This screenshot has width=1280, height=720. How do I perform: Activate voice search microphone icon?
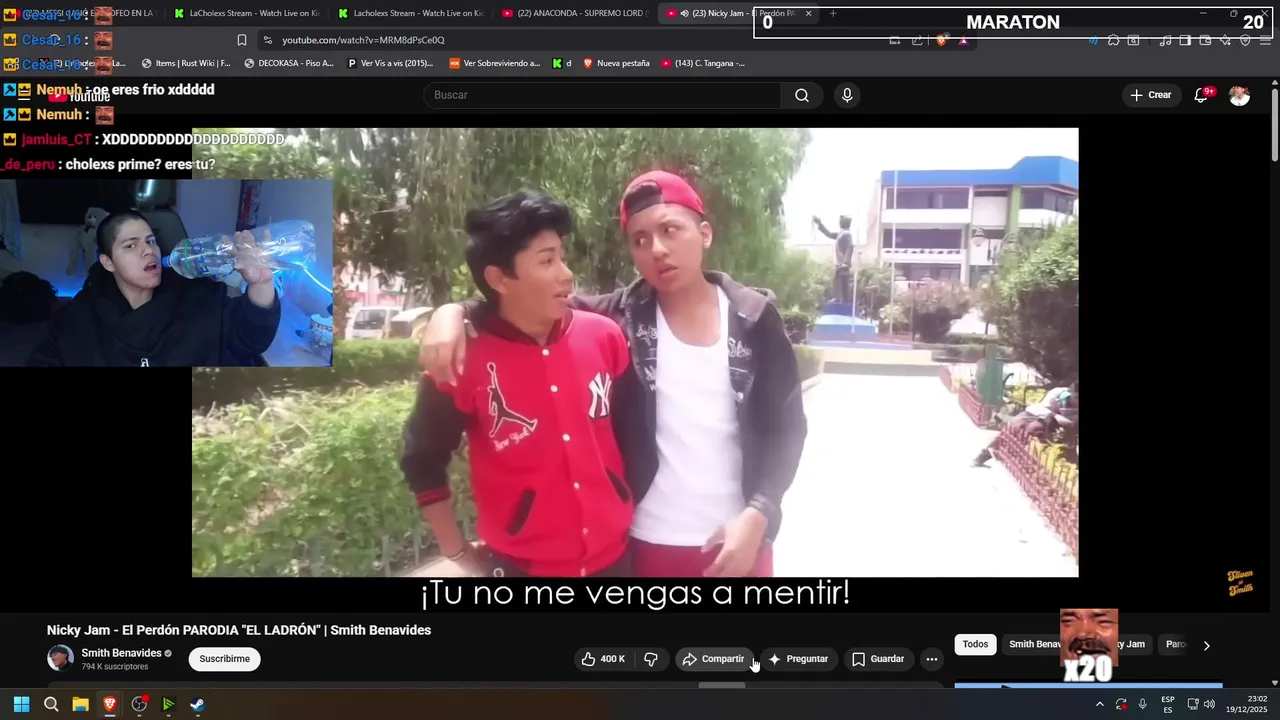click(847, 95)
